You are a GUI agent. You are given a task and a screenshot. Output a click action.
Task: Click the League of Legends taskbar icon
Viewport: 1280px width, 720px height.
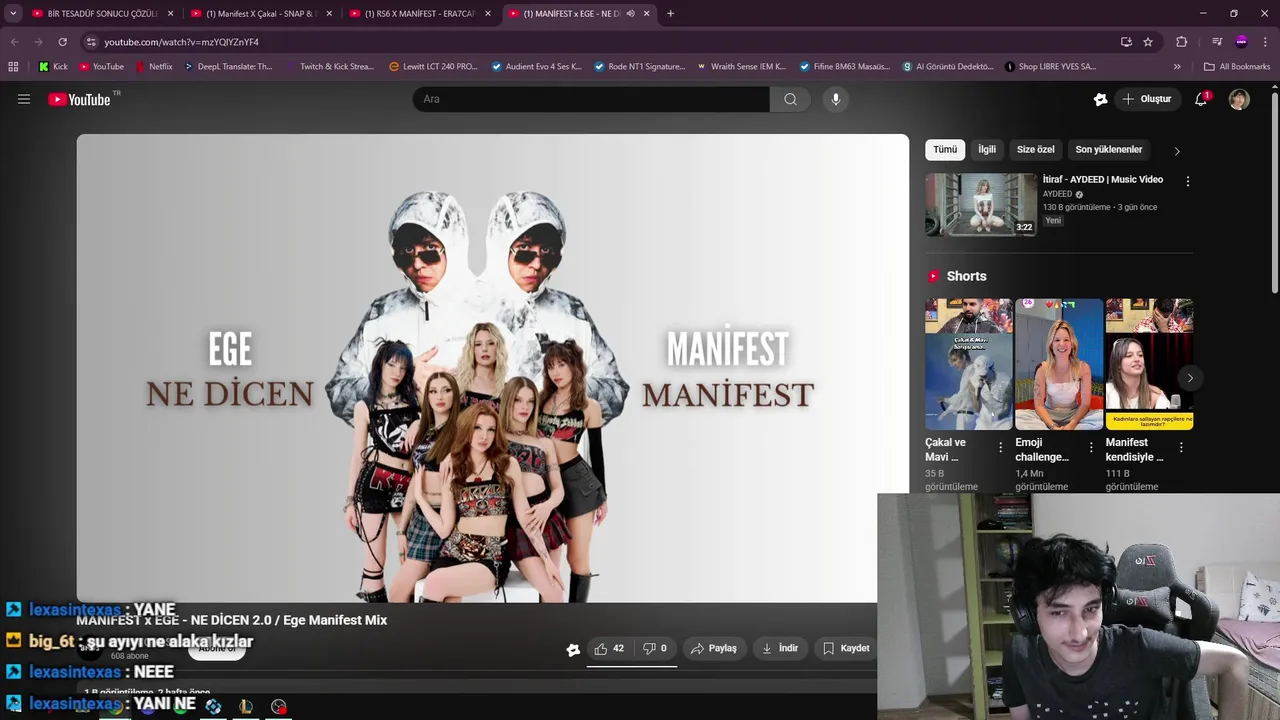click(x=246, y=706)
